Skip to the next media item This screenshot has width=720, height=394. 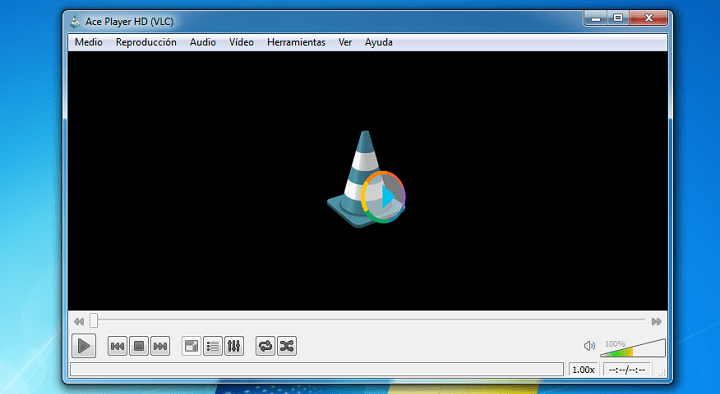[160, 346]
